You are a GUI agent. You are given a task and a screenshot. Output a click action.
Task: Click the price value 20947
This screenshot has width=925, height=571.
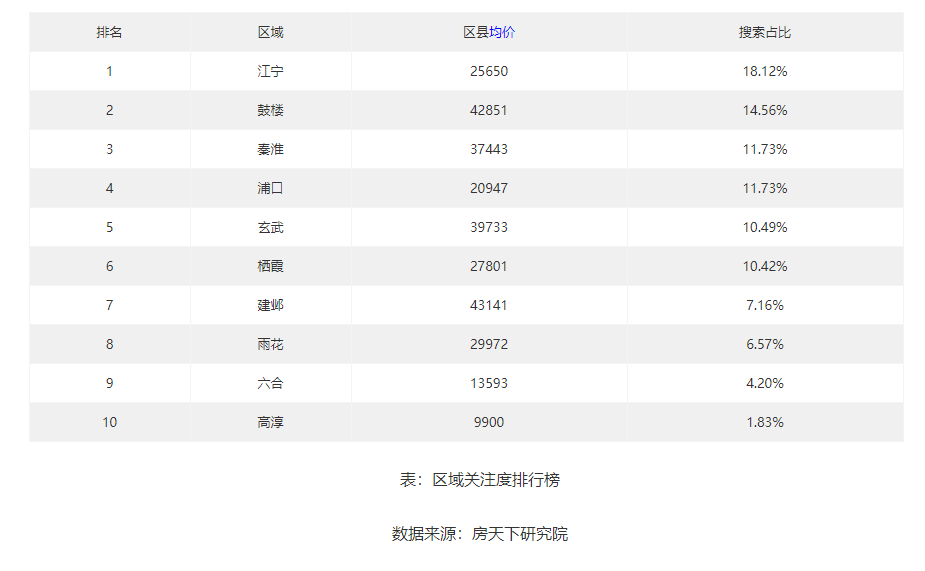coord(489,188)
